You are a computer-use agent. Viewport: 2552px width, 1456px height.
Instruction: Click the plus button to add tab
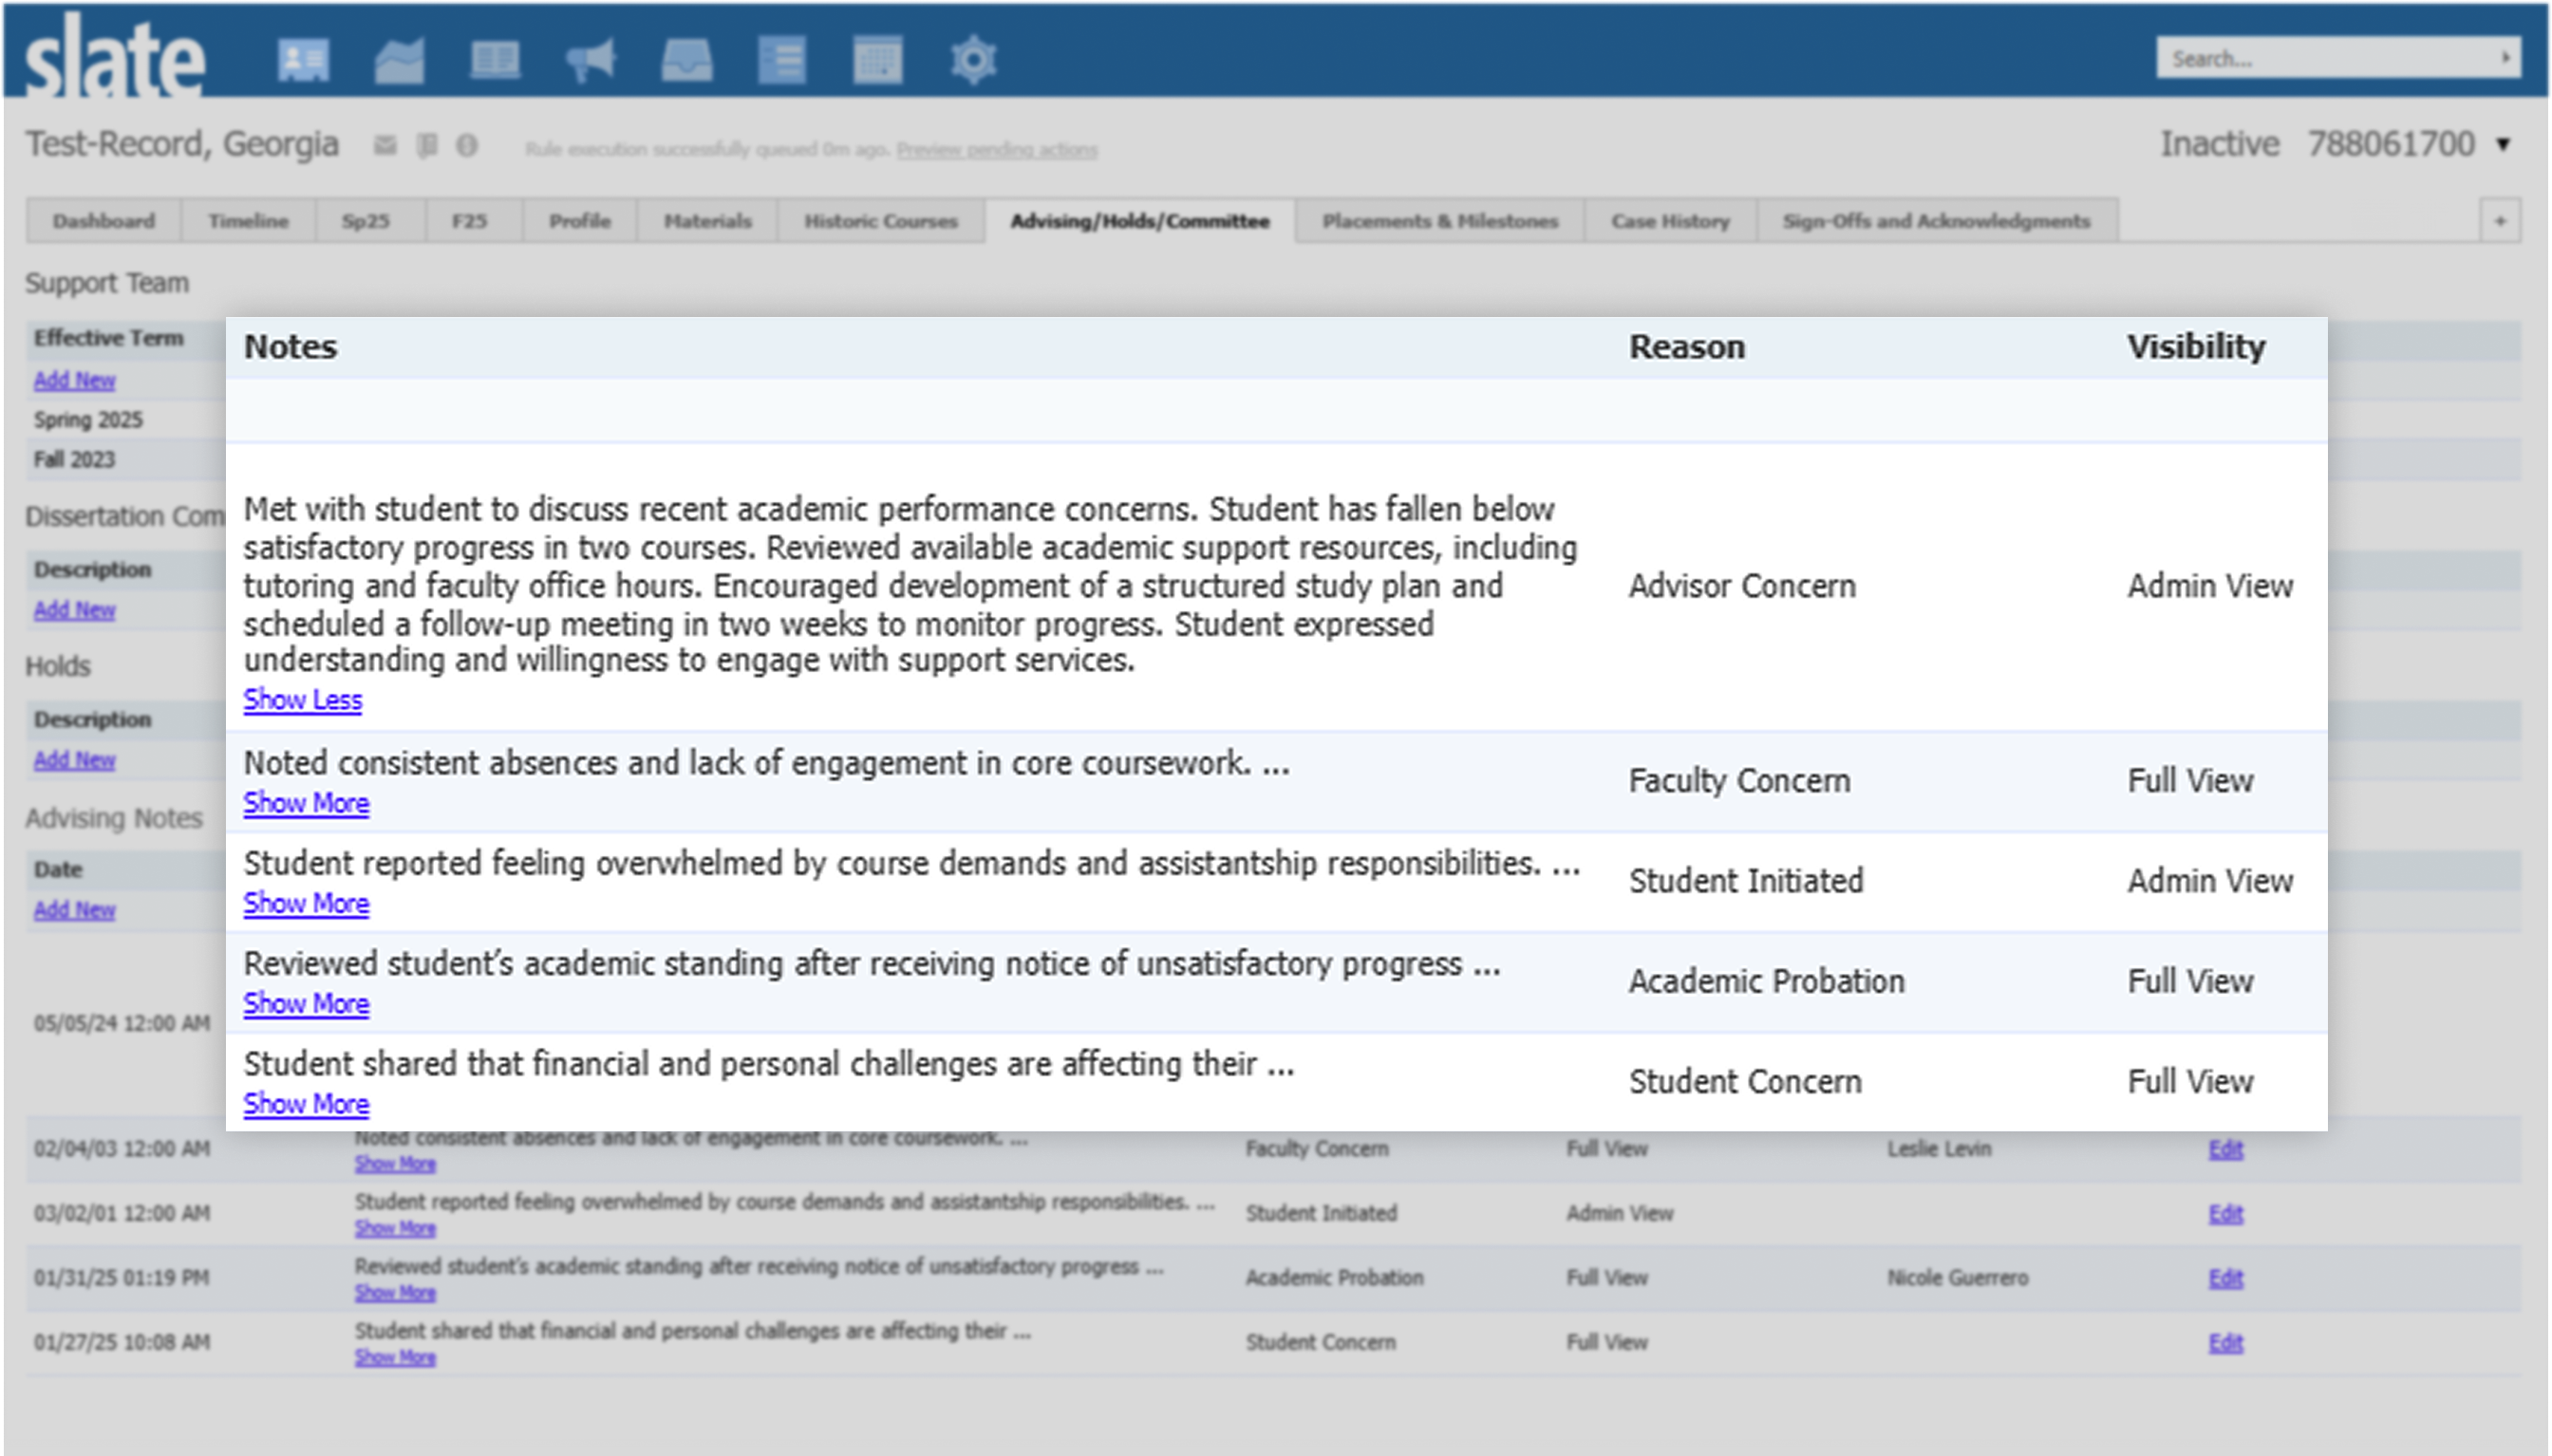[2500, 221]
